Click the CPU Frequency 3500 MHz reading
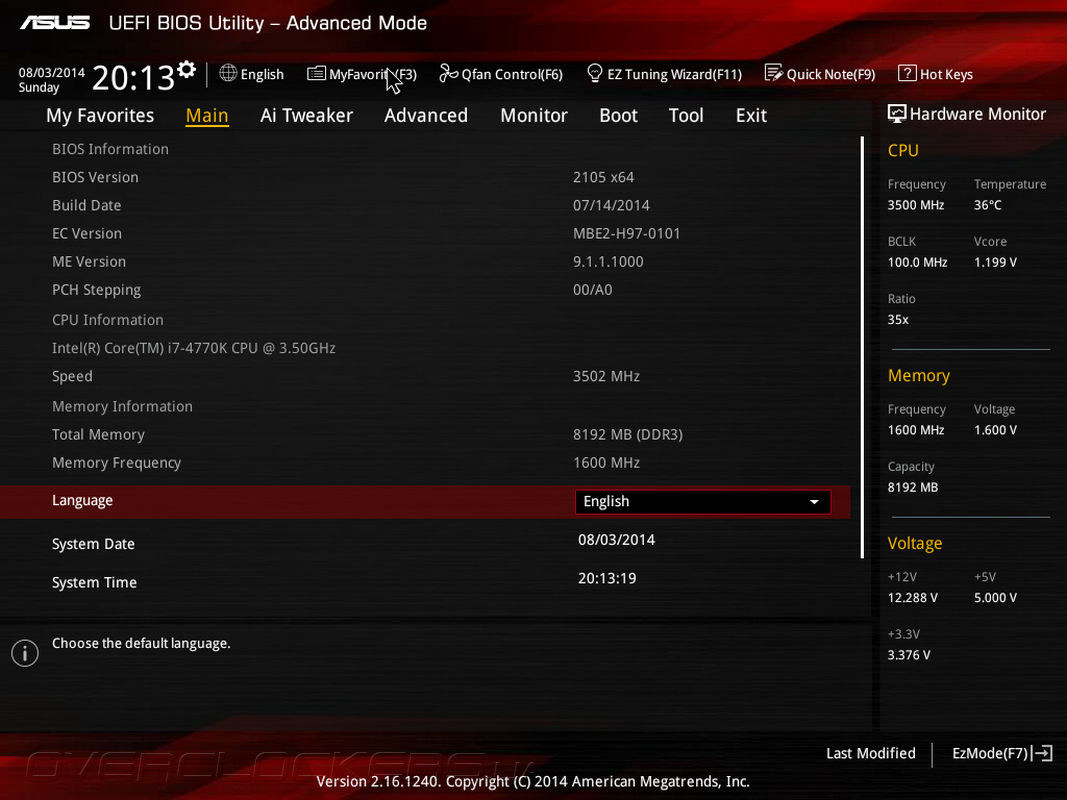This screenshot has height=800, width=1067. click(x=916, y=205)
